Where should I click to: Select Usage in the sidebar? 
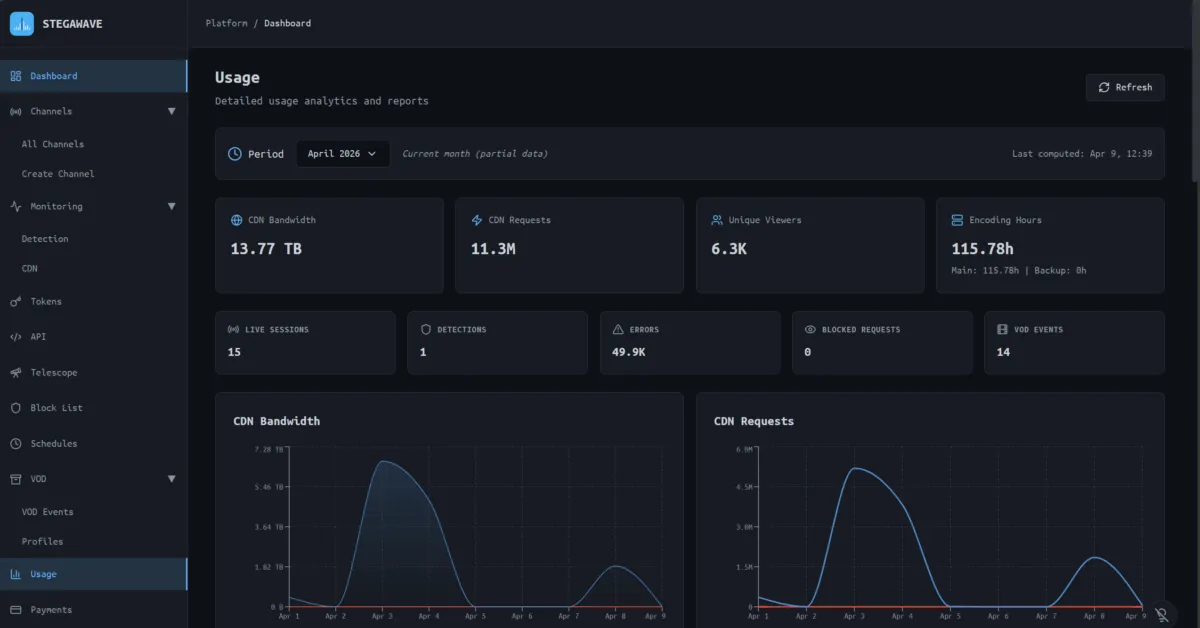[x=43, y=575]
